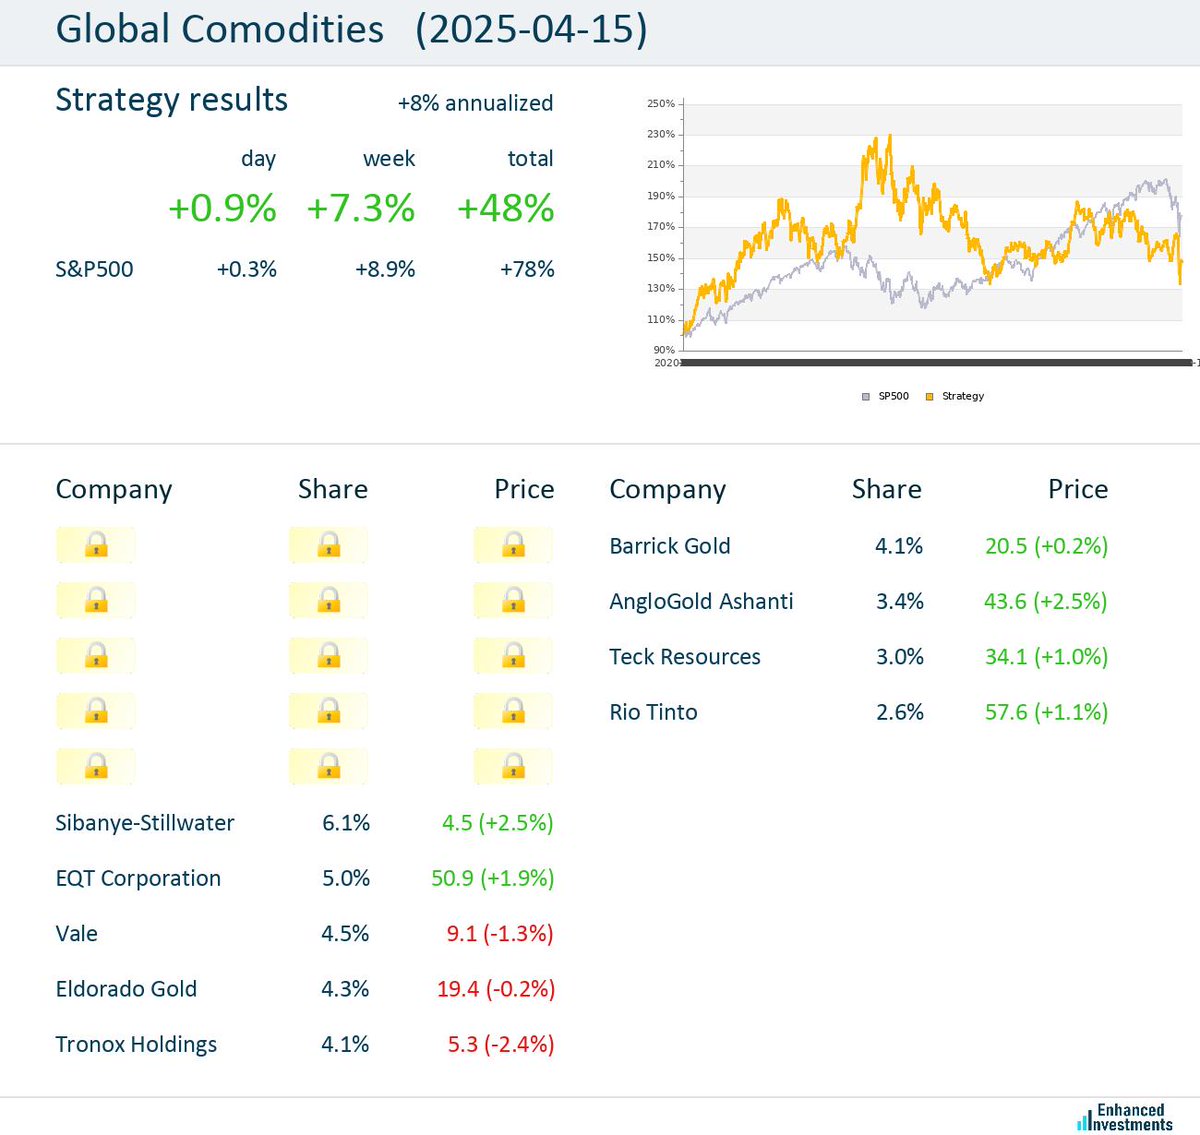Click the S&P500 week value +8.9%

click(x=385, y=269)
